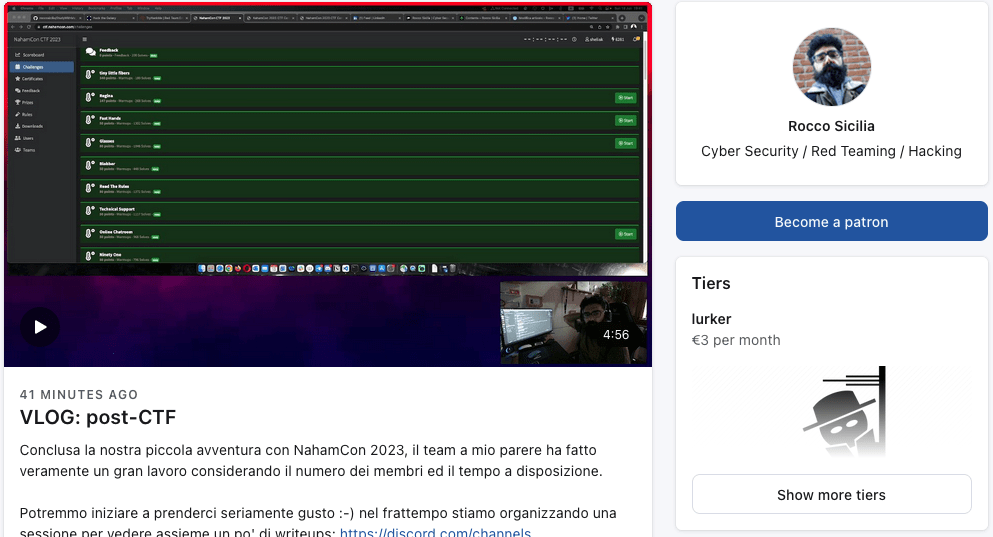The width and height of the screenshot is (993, 537).
Task: Open the discord.com channels link
Action: point(435,532)
